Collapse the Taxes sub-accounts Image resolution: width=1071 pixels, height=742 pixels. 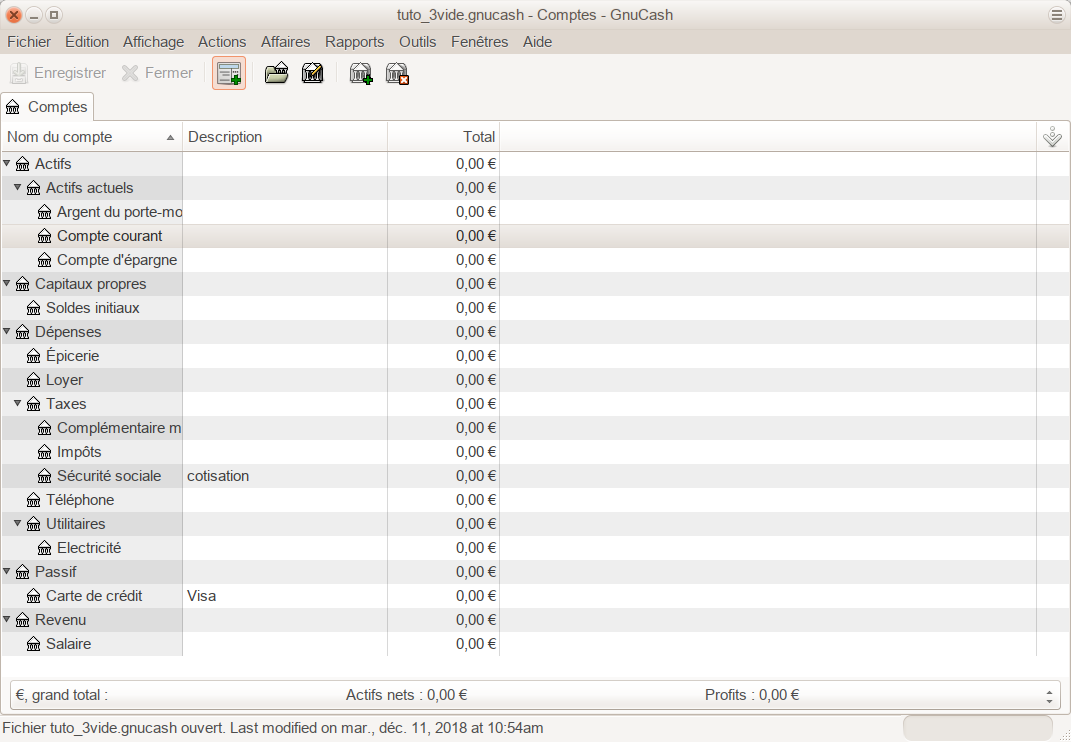point(18,403)
